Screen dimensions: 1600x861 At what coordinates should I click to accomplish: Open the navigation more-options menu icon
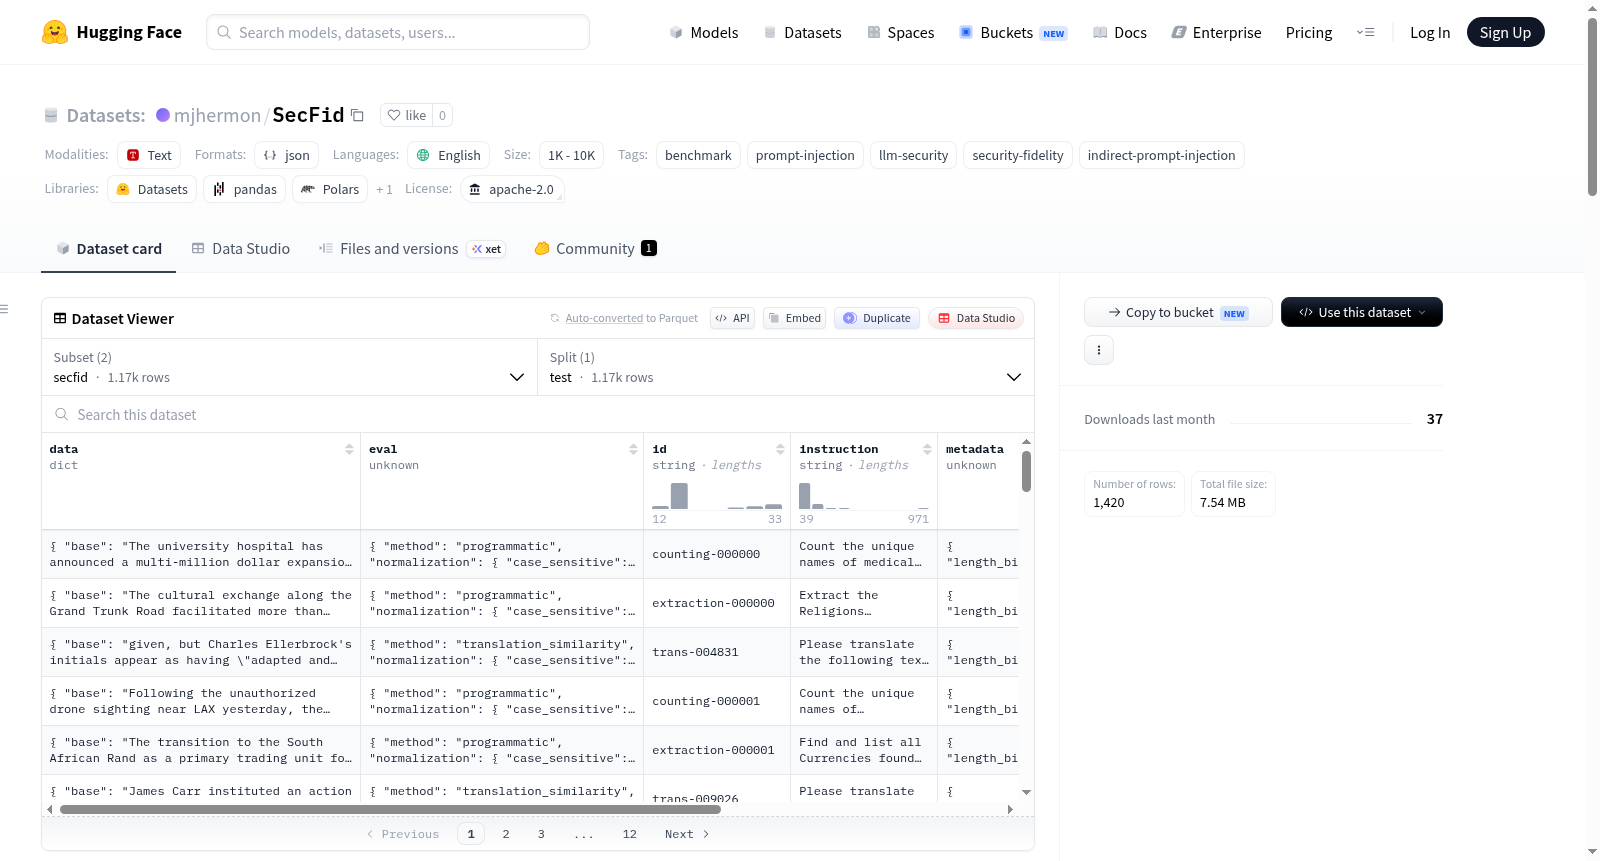pyautogui.click(x=1365, y=32)
